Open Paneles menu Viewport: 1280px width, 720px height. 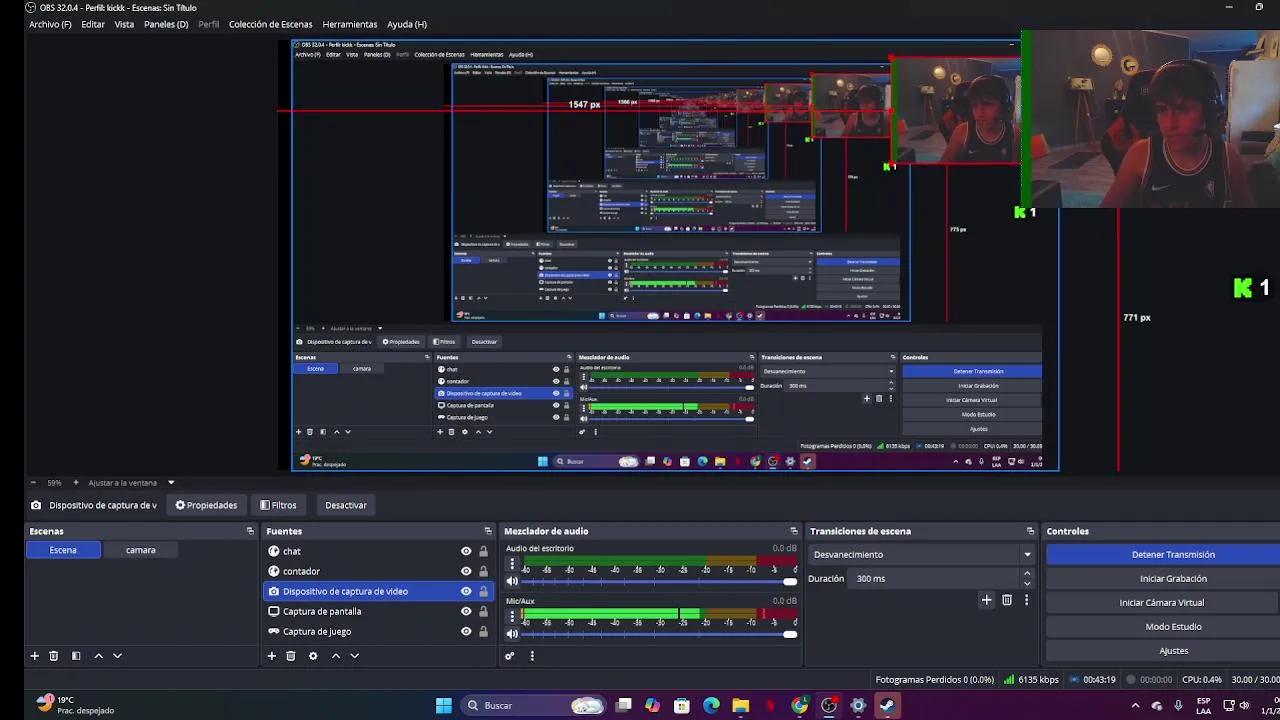[x=166, y=24]
